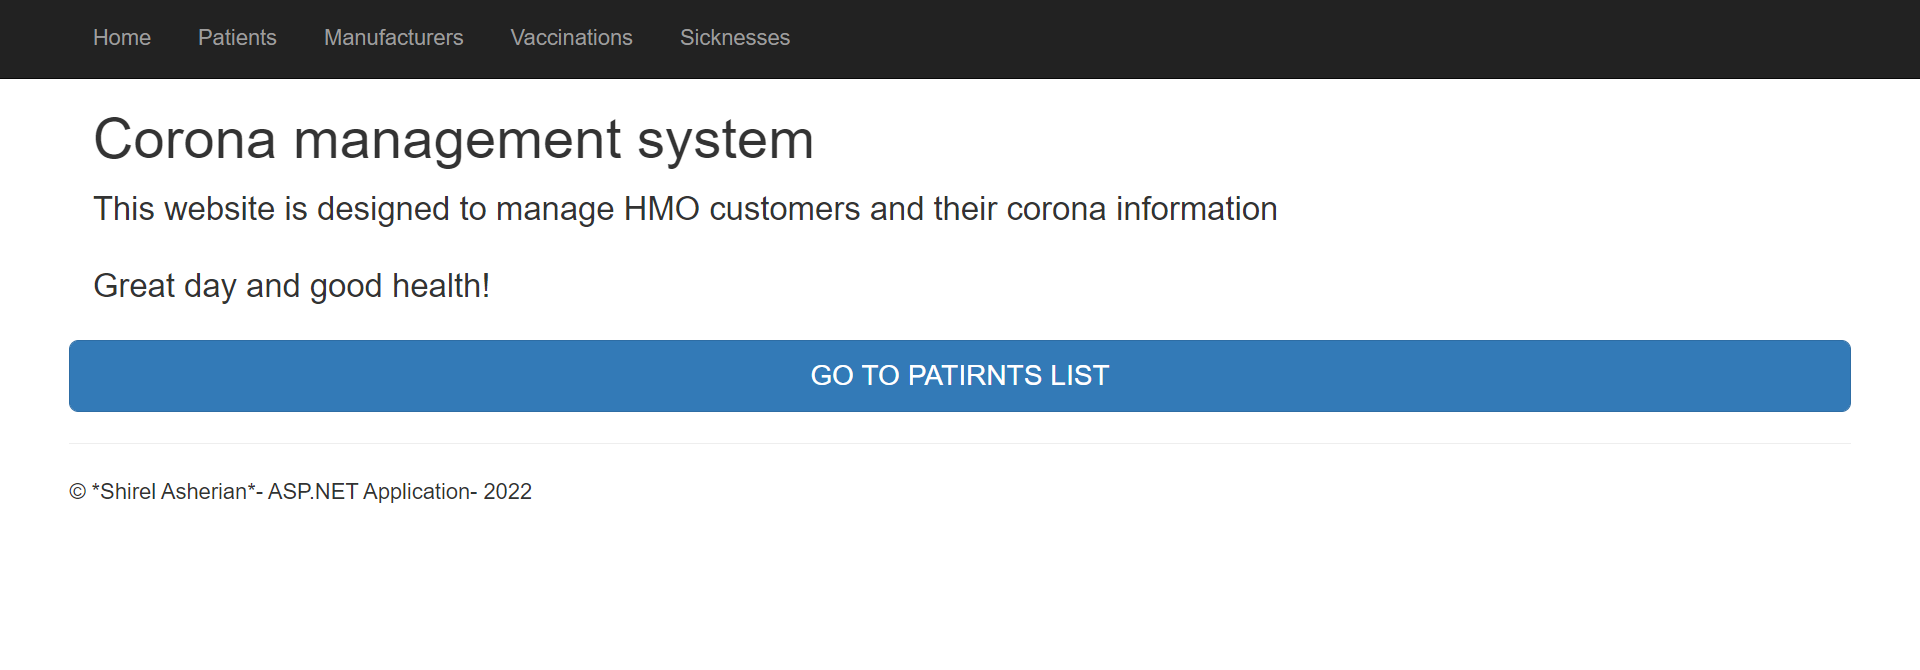Click the divider line above the footer

click(x=959, y=441)
